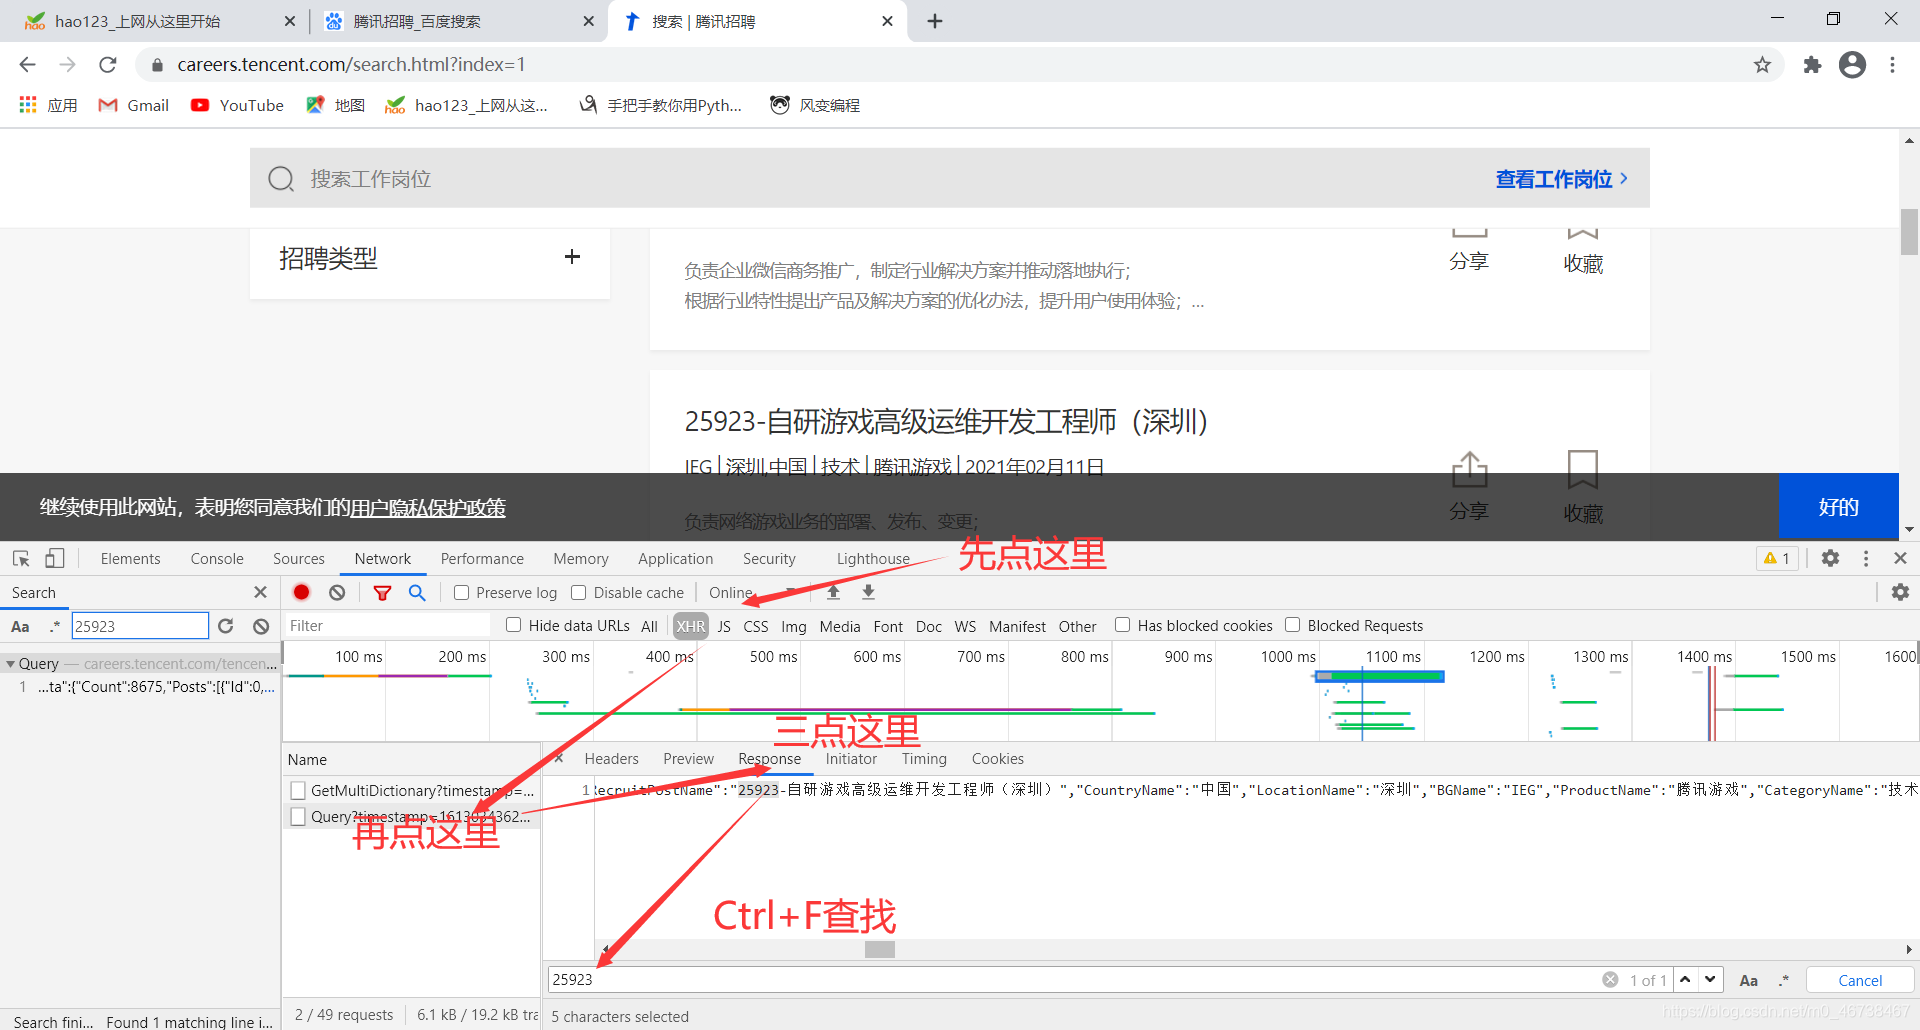Bookmark this page with the star icon
The height and width of the screenshot is (1030, 1920).
1762,65
